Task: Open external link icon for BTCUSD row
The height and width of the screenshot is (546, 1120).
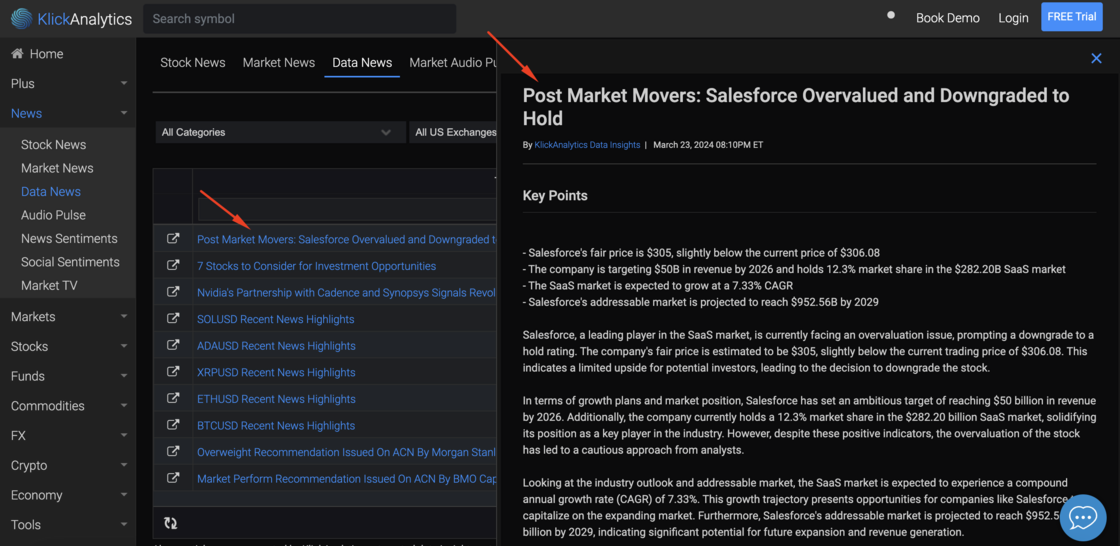Action: click(173, 425)
